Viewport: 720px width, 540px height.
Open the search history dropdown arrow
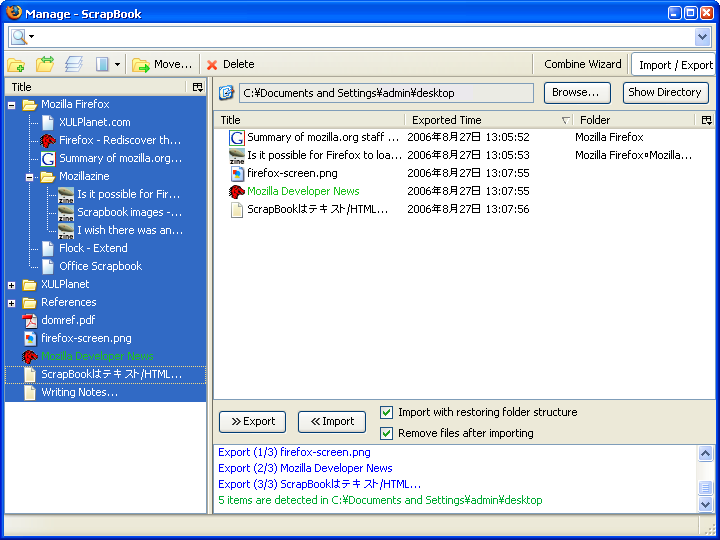(x=702, y=37)
